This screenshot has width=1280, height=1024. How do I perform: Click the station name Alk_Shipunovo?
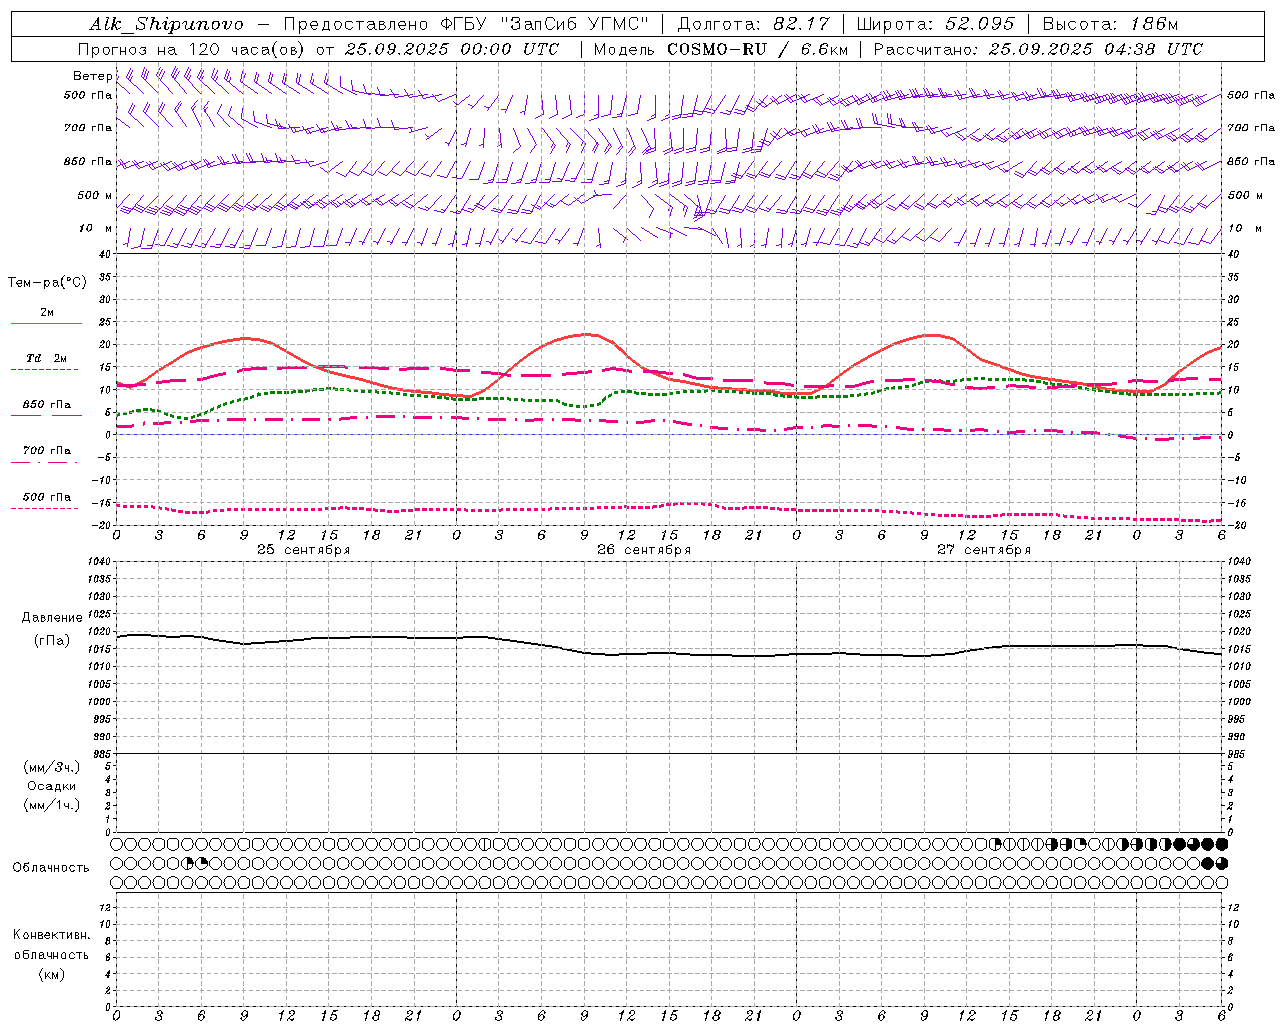166,24
